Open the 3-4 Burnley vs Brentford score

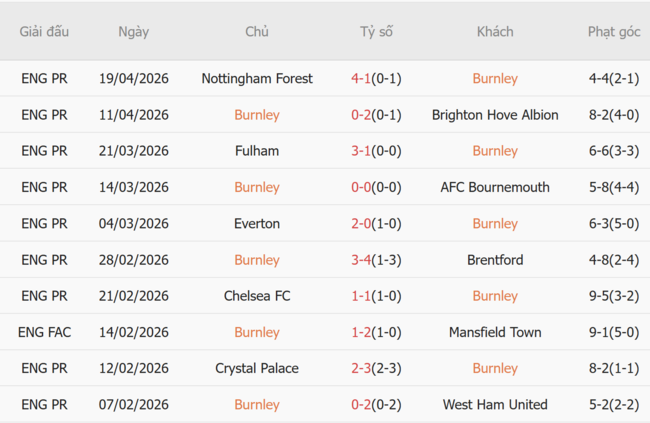[361, 260]
